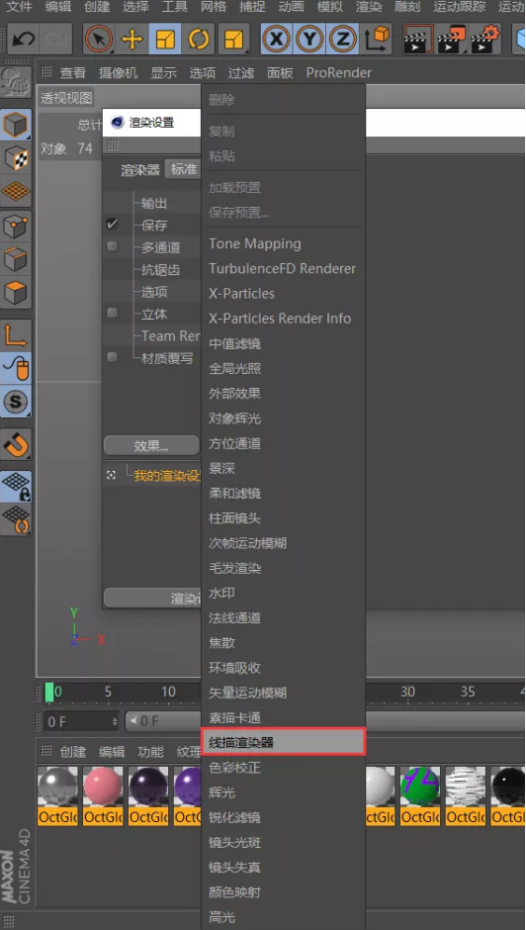
Task: Click the green playhead at frame 0
Action: tap(49, 692)
